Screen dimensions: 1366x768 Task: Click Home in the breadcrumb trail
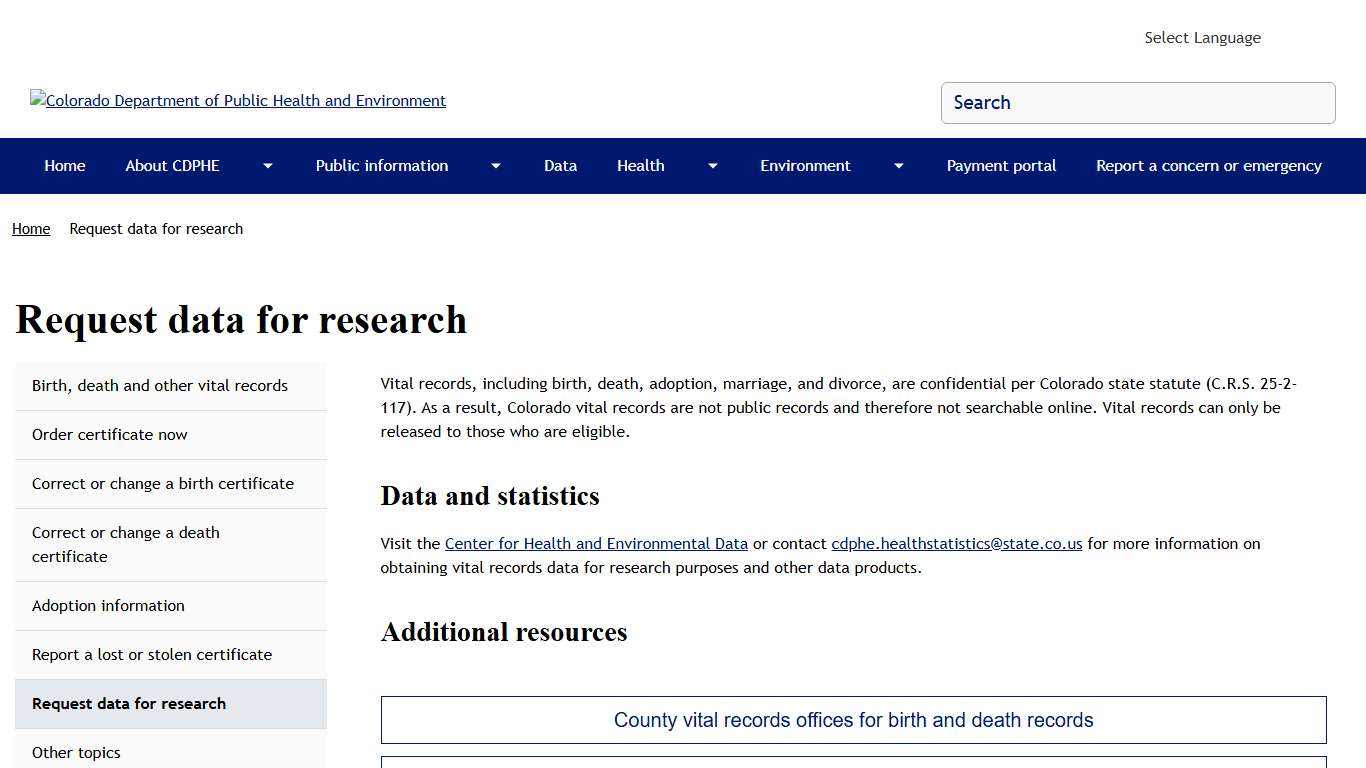click(x=31, y=228)
